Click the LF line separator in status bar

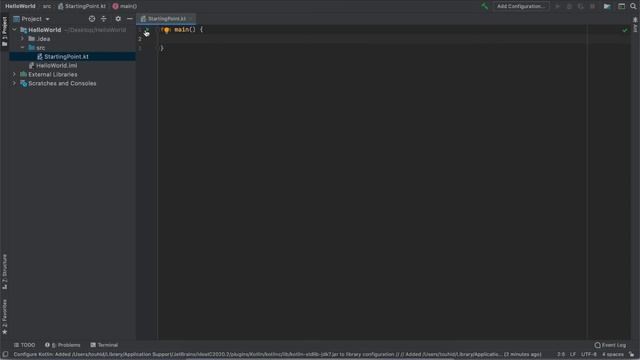pyautogui.click(x=573, y=354)
